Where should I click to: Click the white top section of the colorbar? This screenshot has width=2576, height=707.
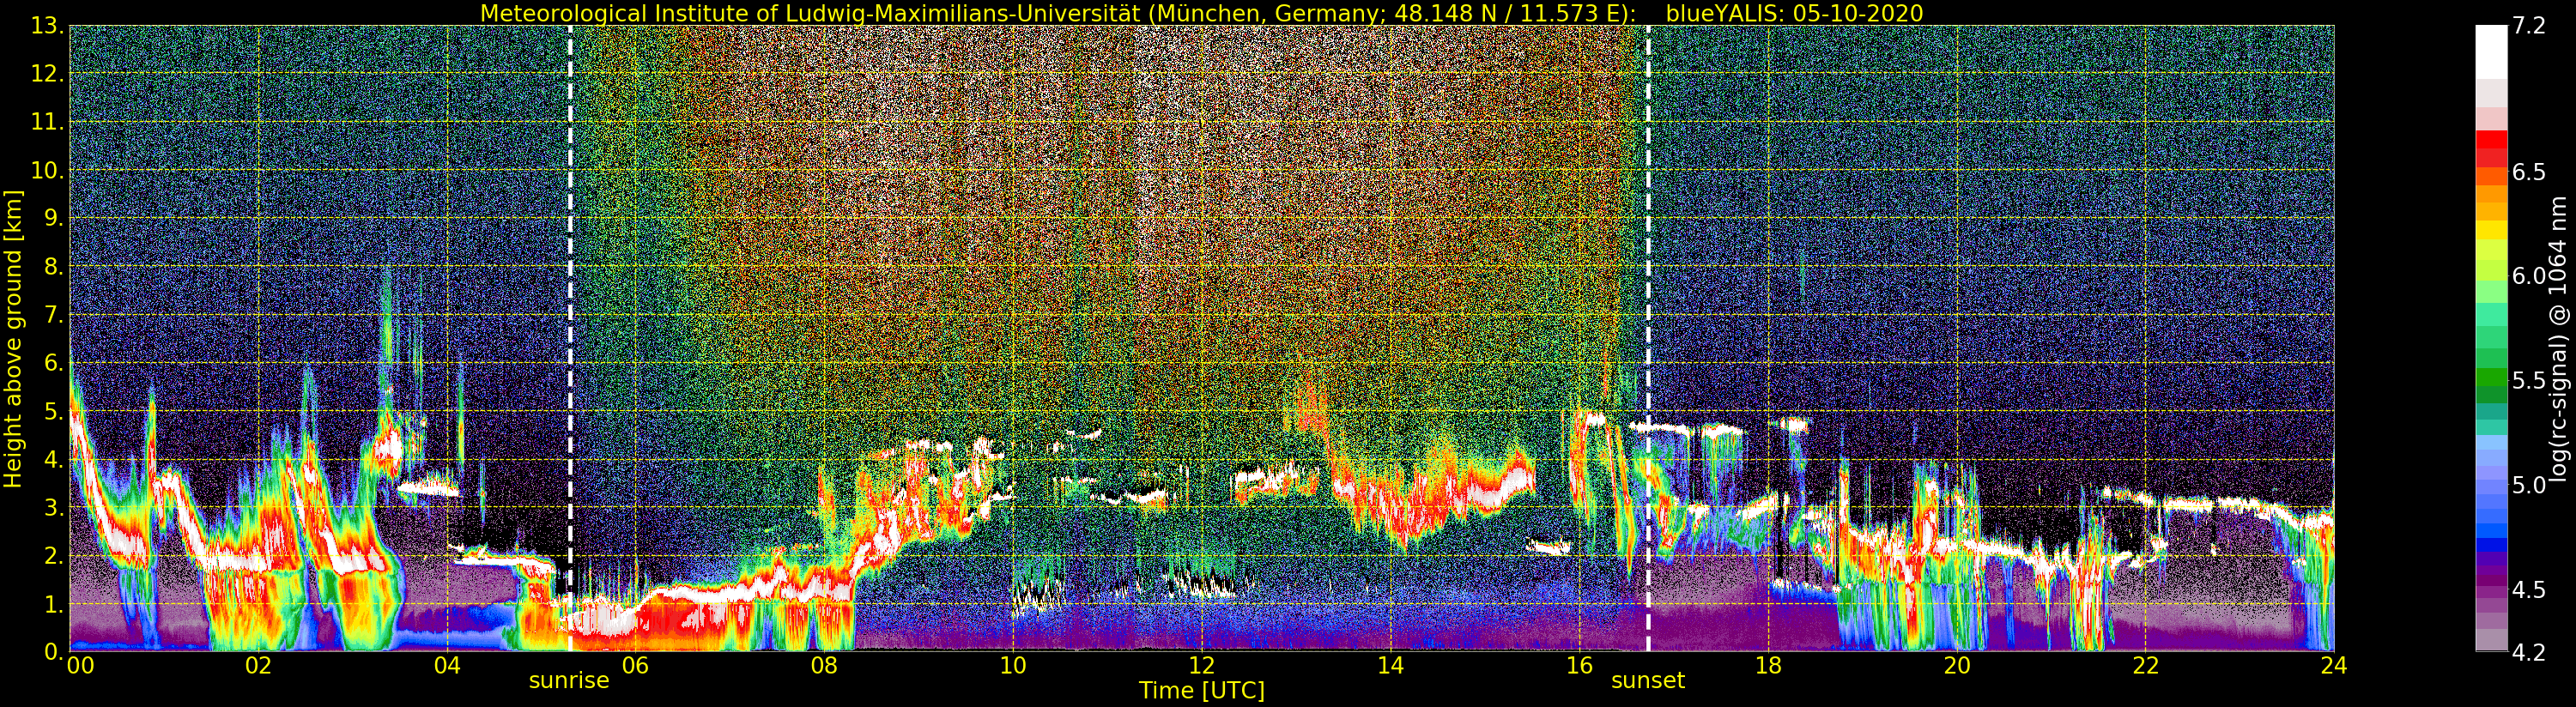coord(2491,52)
